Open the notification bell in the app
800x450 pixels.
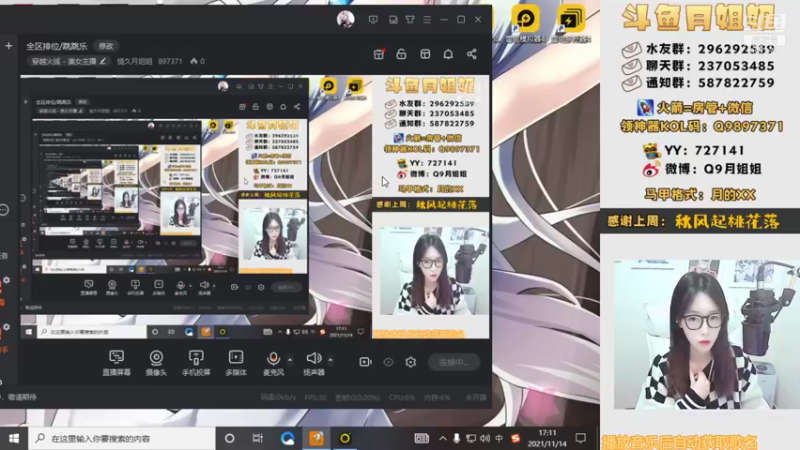[x=448, y=54]
